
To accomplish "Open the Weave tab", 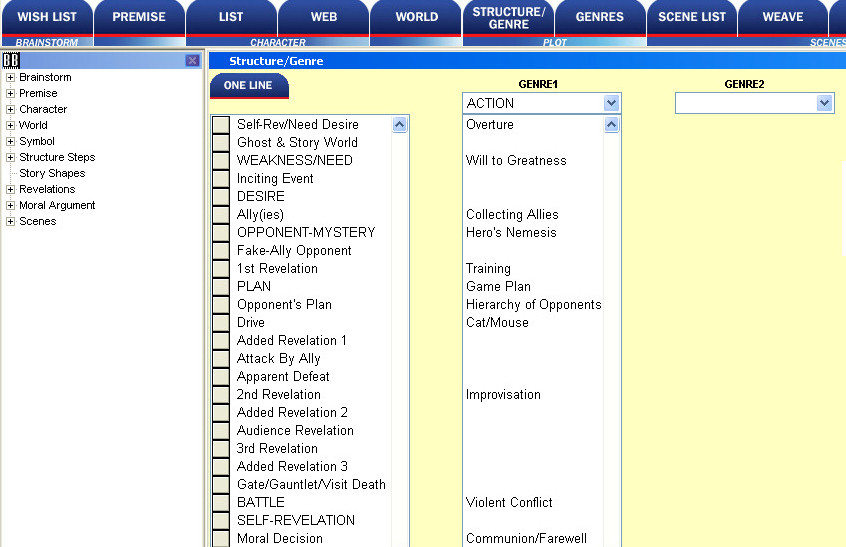I will click(x=783, y=17).
